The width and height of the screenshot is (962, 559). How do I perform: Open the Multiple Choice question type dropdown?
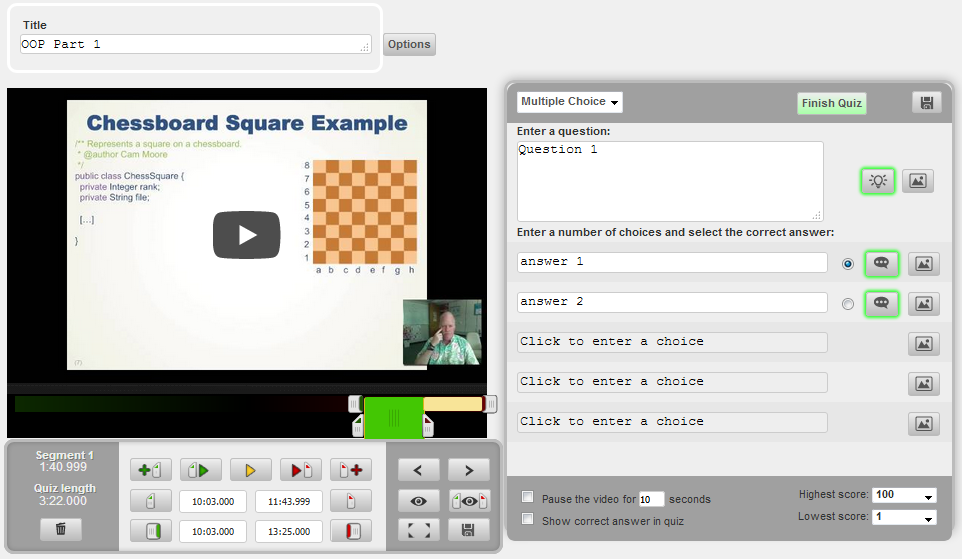(x=570, y=102)
